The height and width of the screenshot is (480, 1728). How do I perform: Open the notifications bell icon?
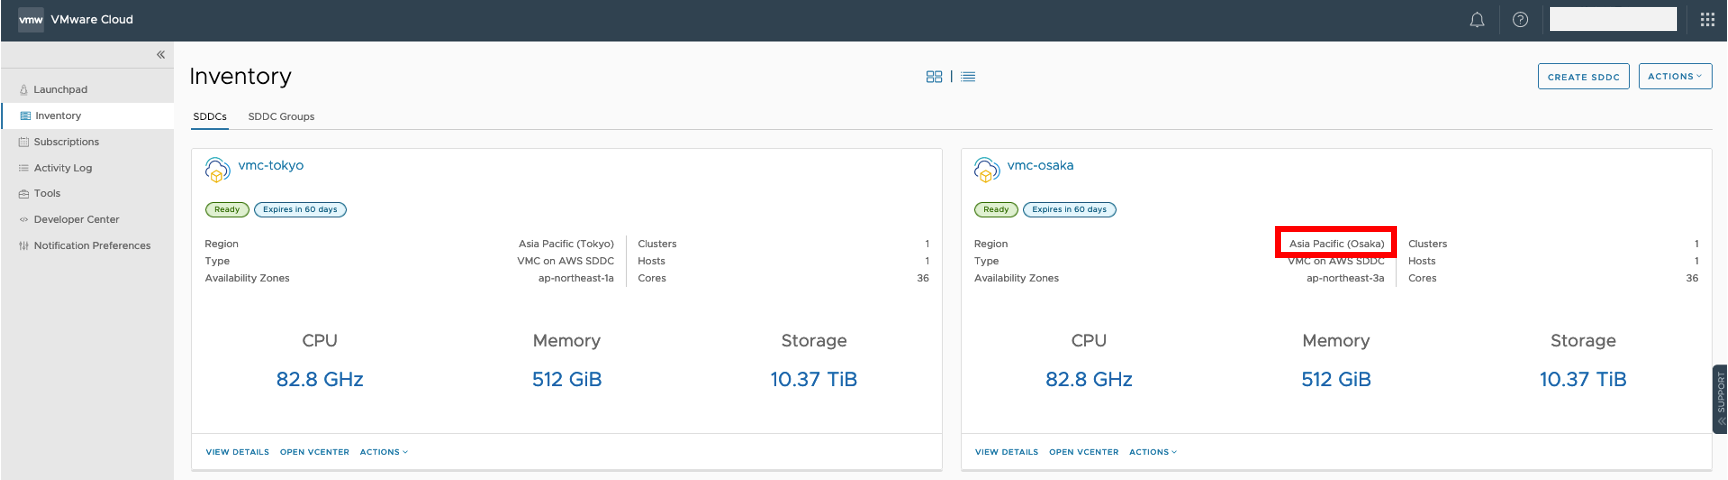pyautogui.click(x=1477, y=20)
